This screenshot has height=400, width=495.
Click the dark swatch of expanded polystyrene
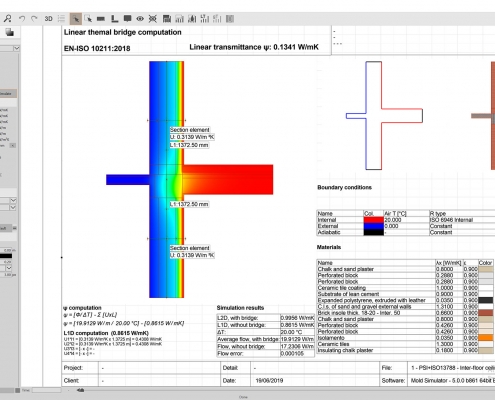tap(486, 300)
